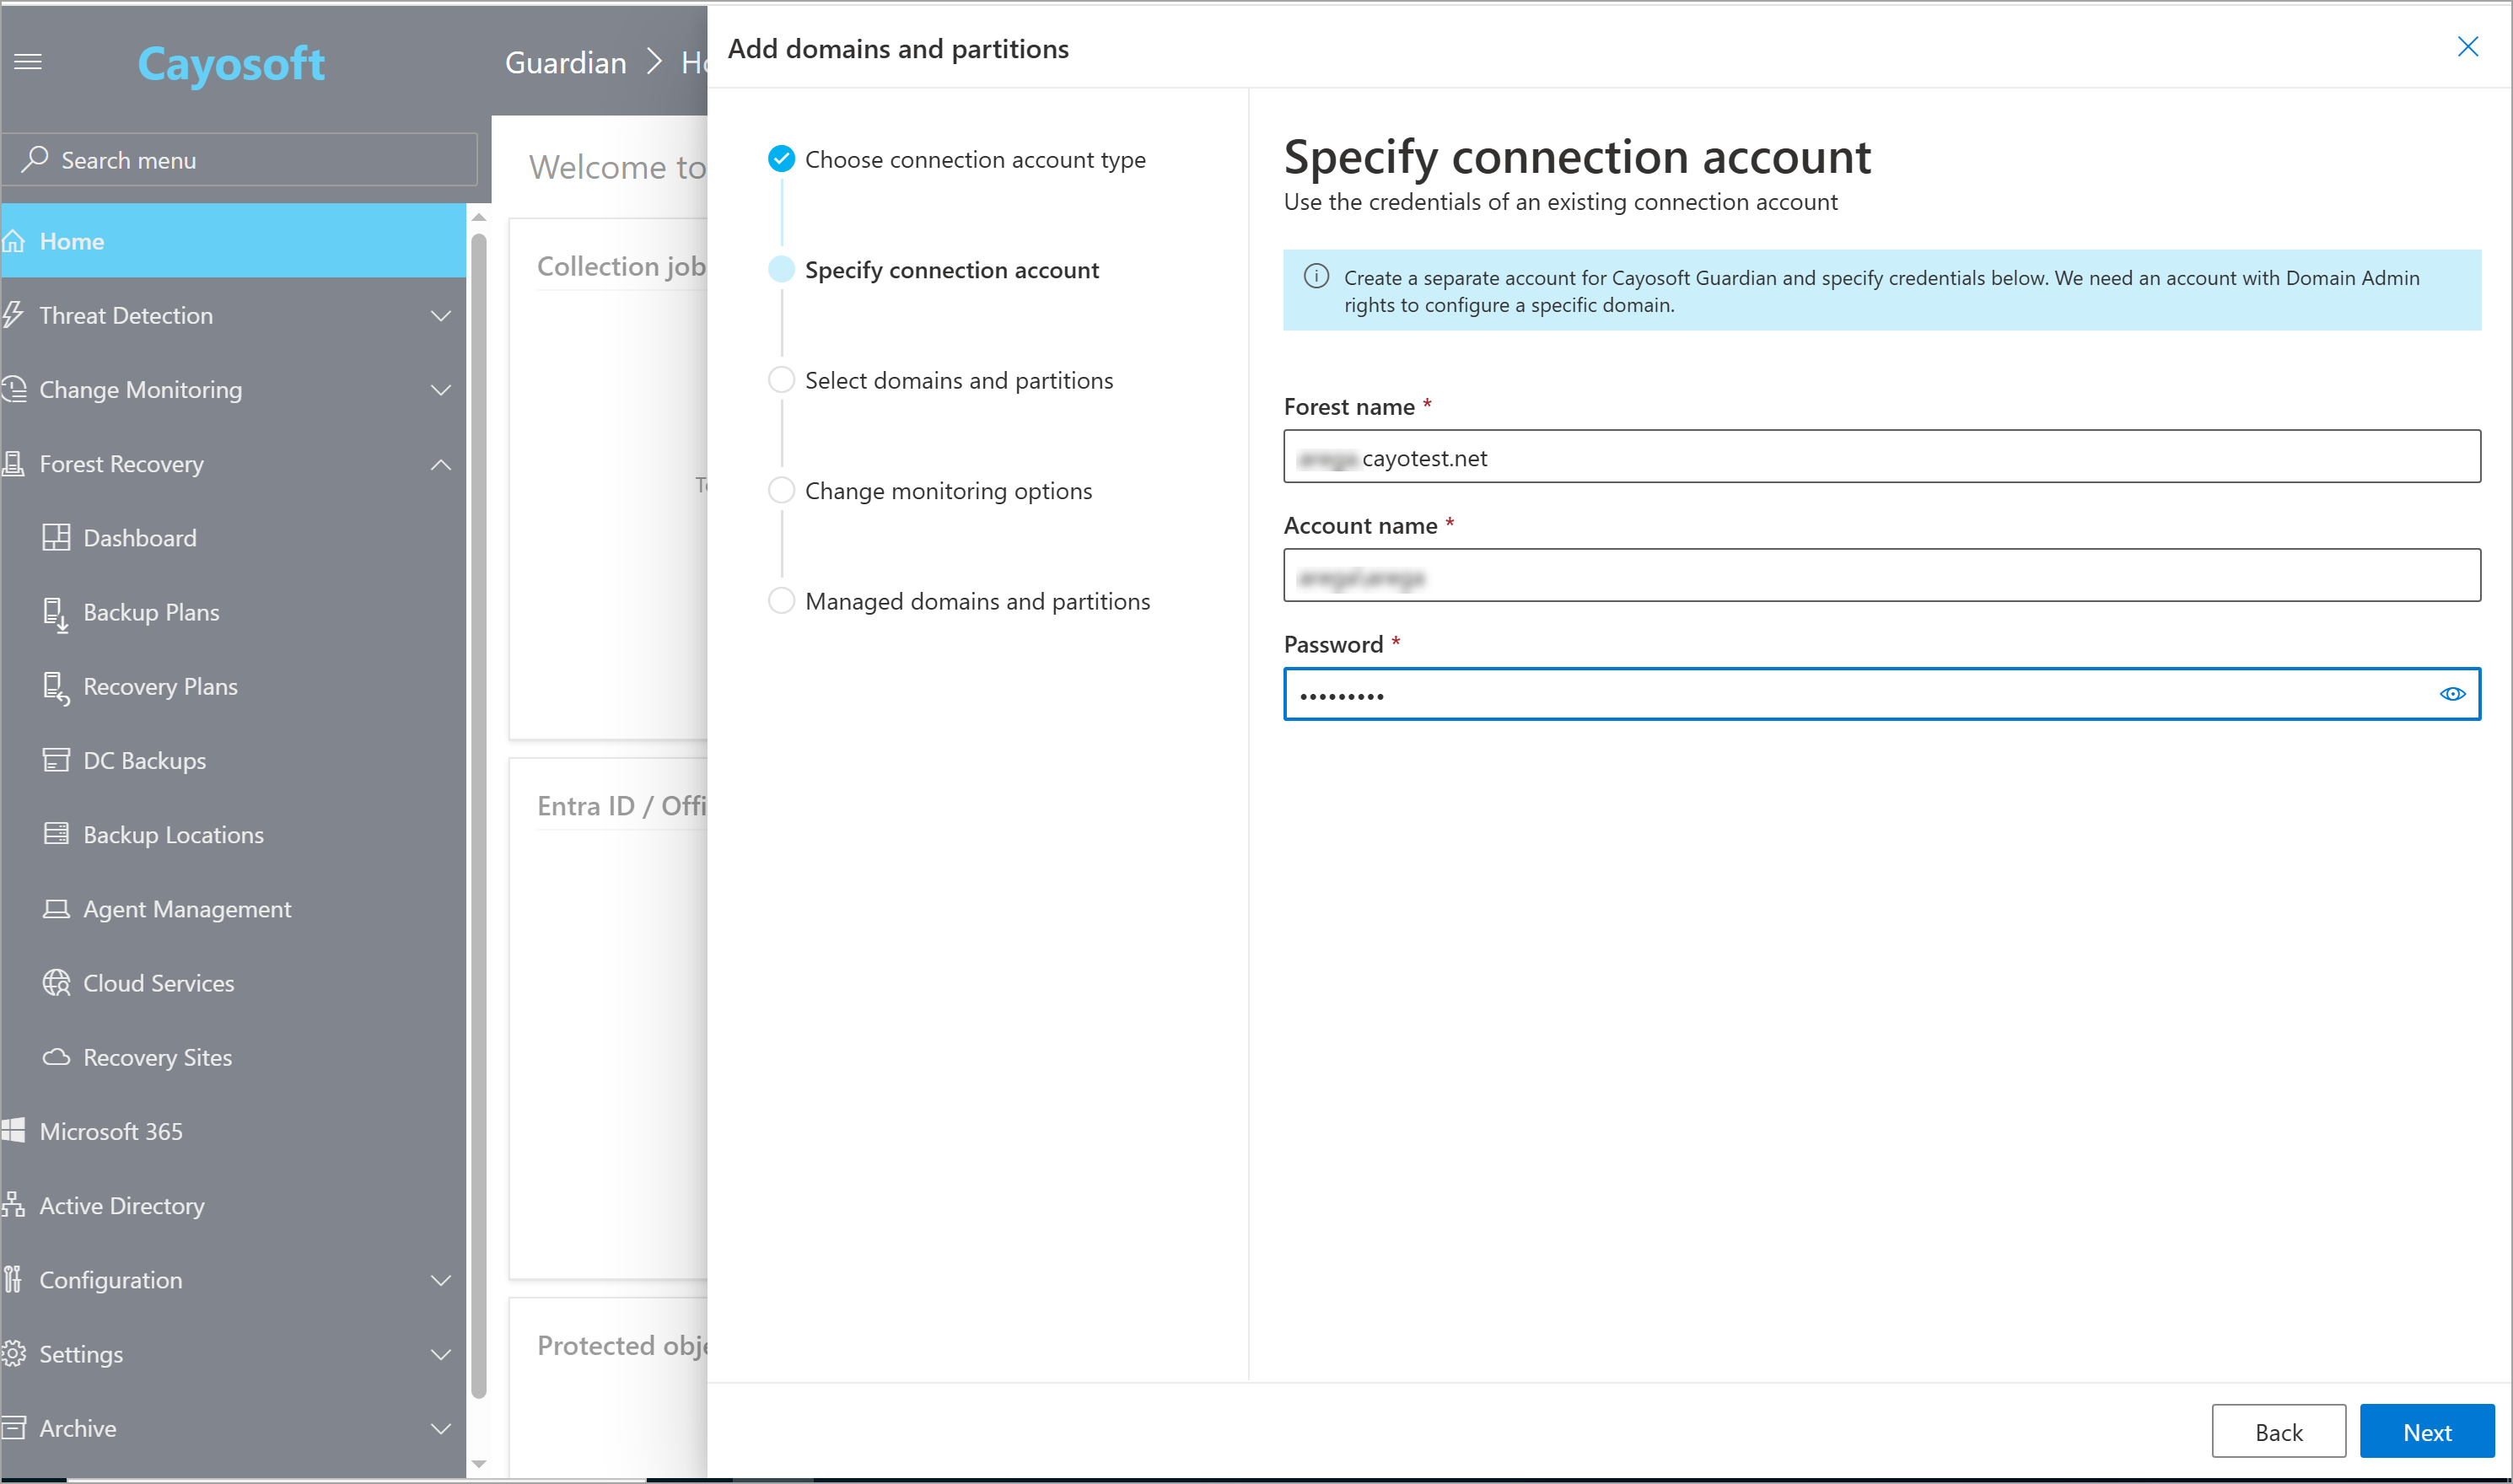Click the hamburger menu icon
The image size is (2513, 1484).
click(x=28, y=62)
